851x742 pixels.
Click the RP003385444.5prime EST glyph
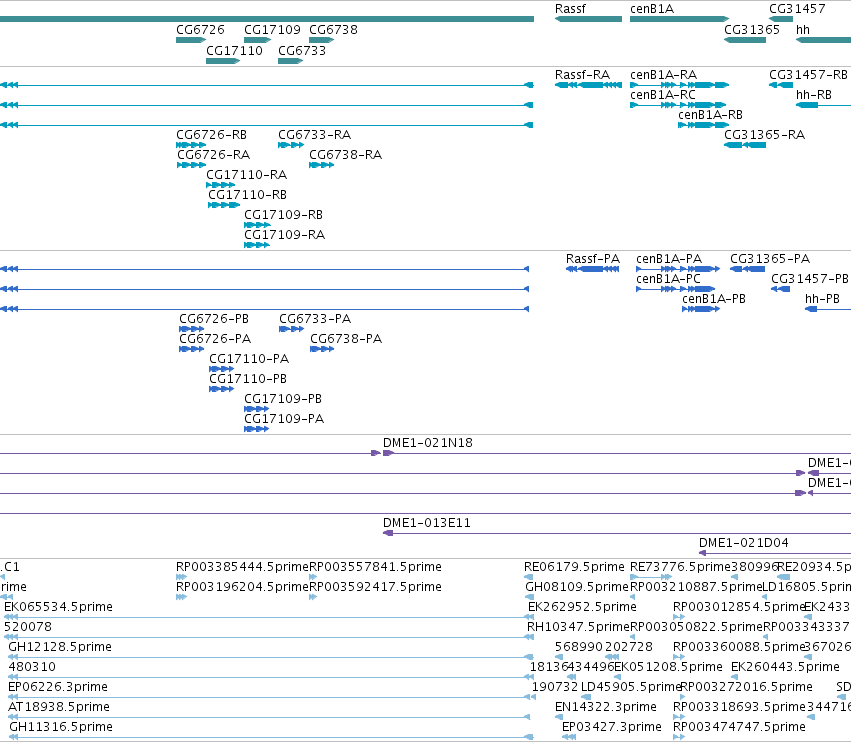click(181, 578)
